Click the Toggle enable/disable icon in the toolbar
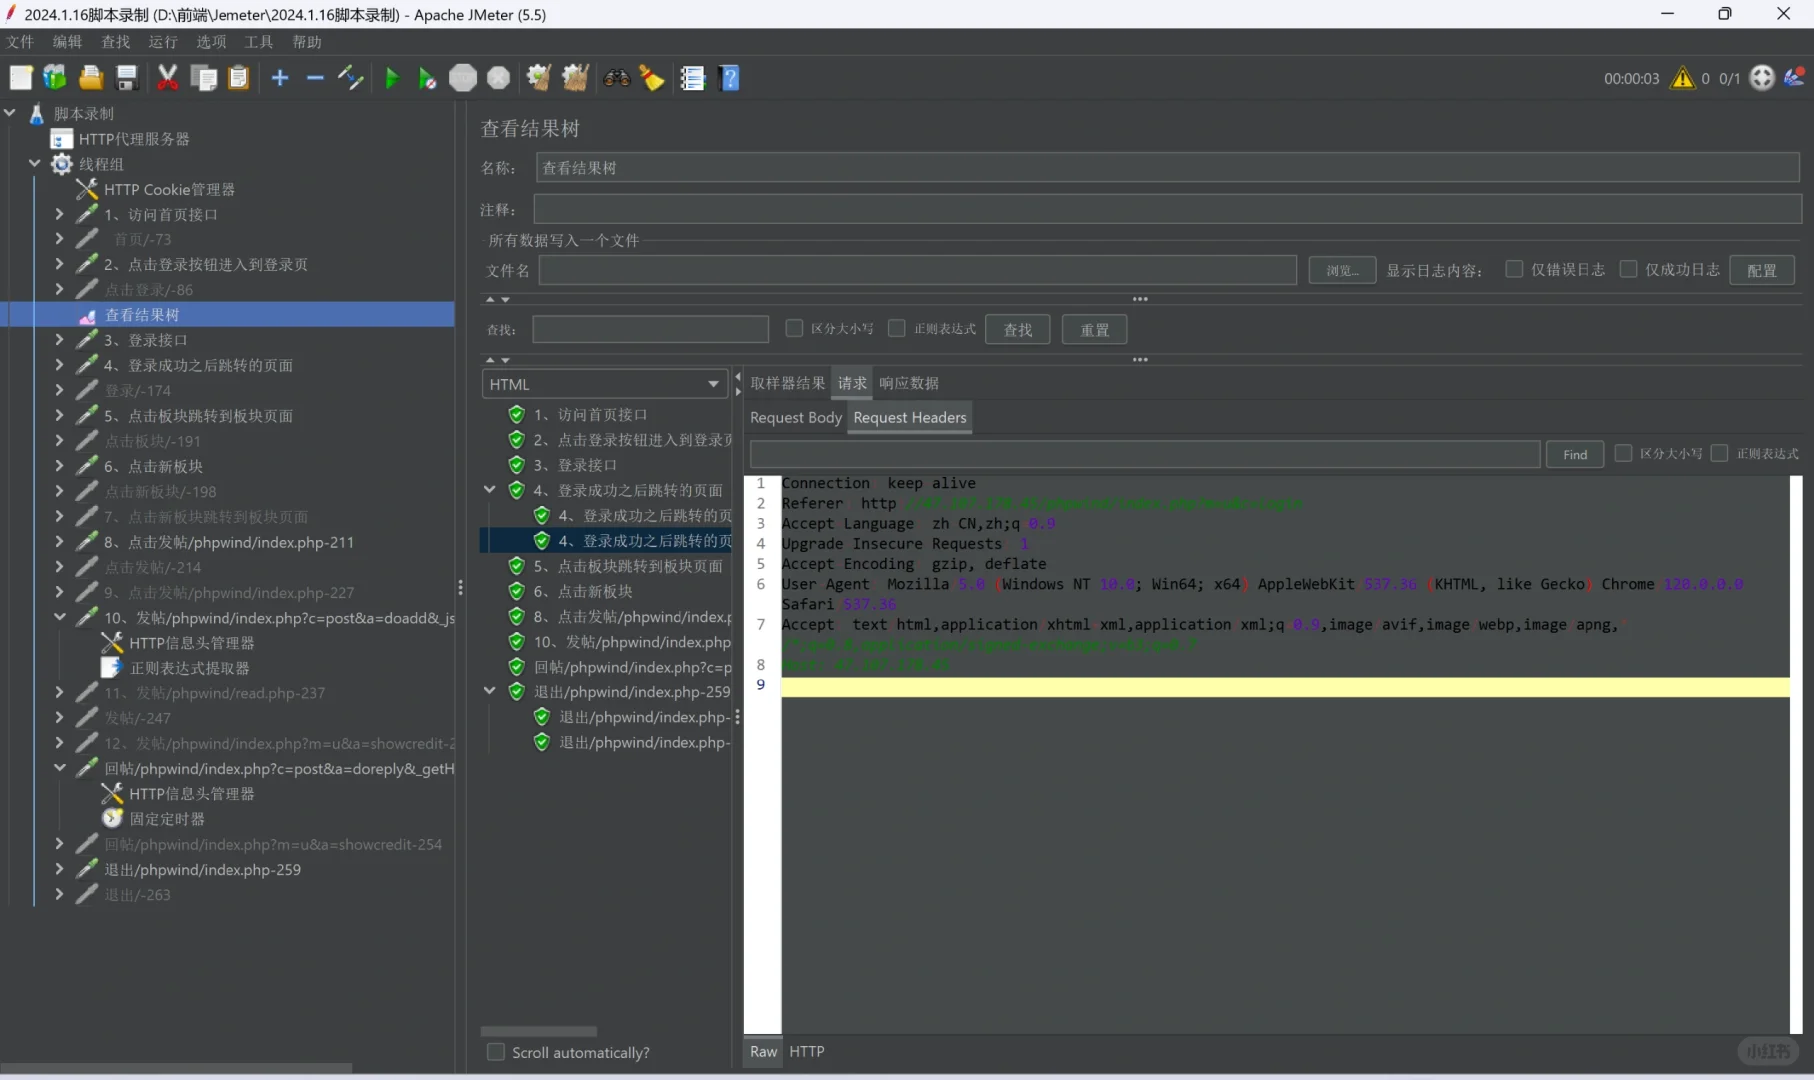The image size is (1814, 1080). pos(350,78)
